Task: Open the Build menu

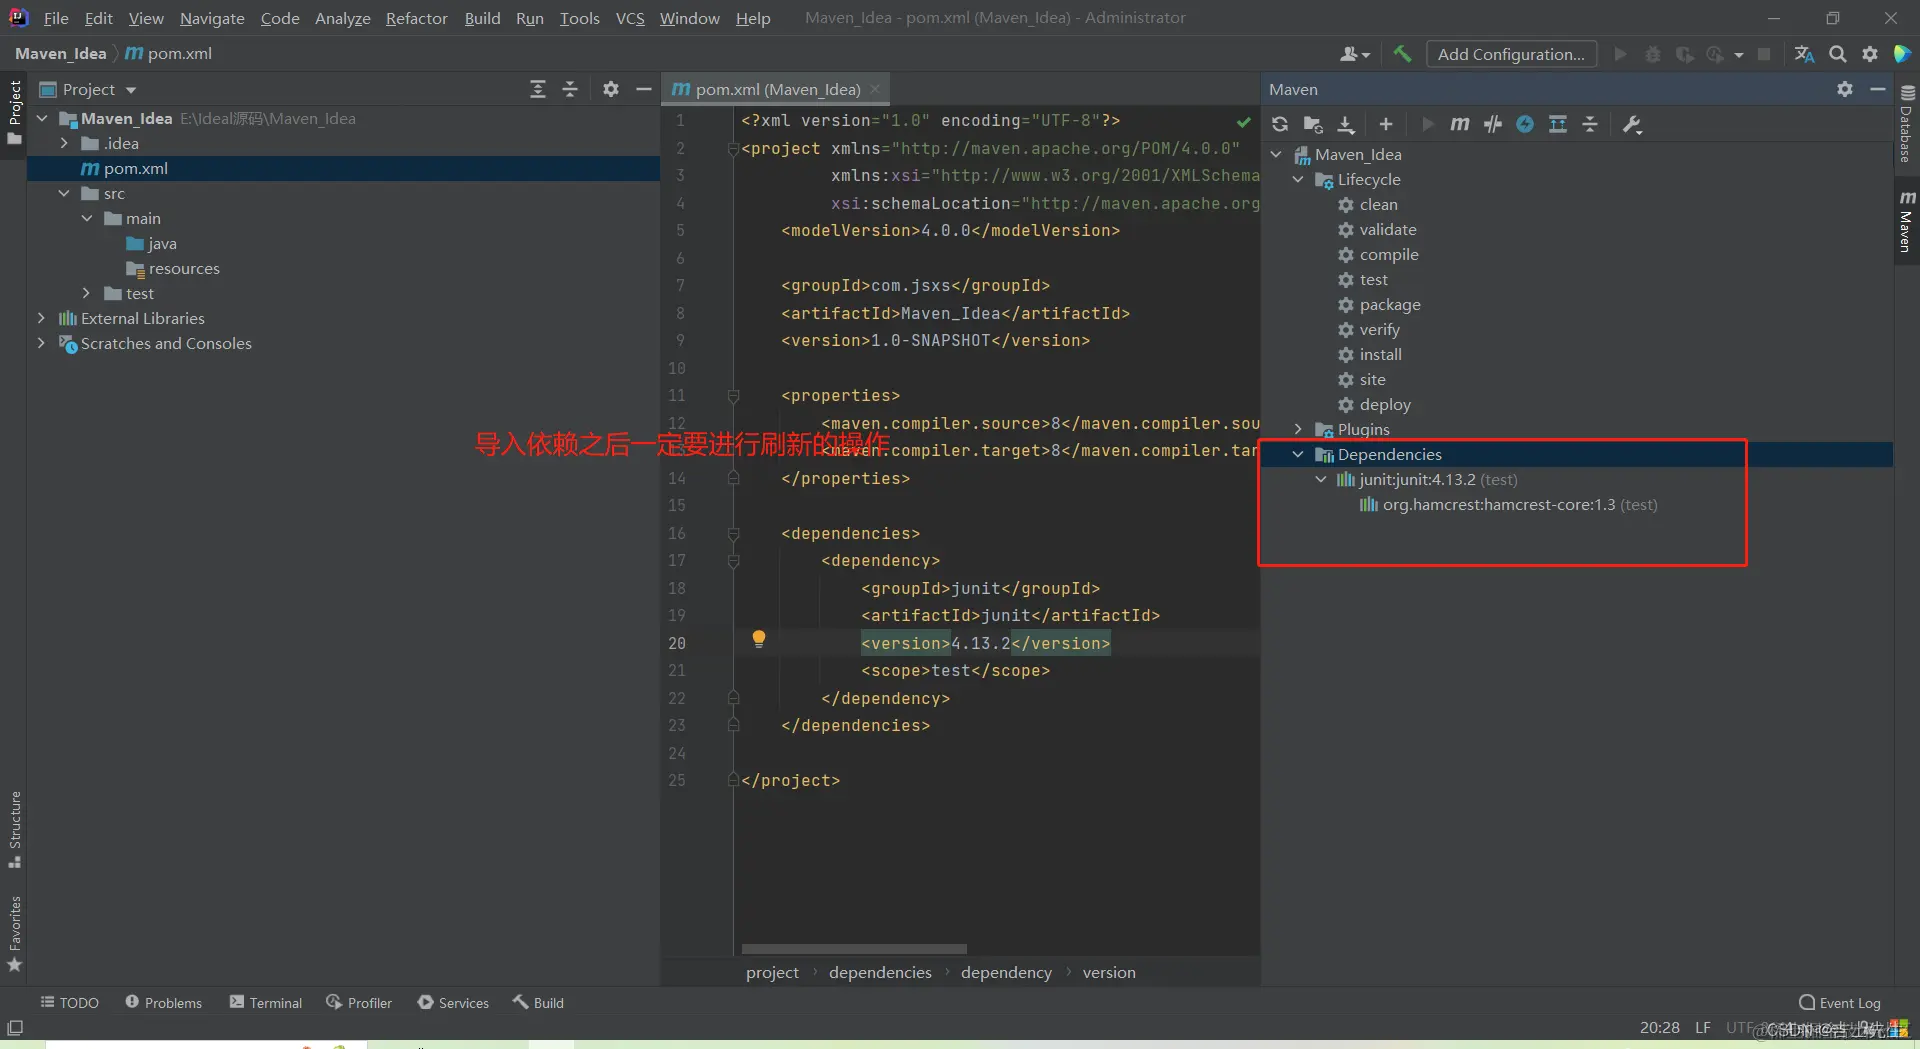Action: click(482, 18)
